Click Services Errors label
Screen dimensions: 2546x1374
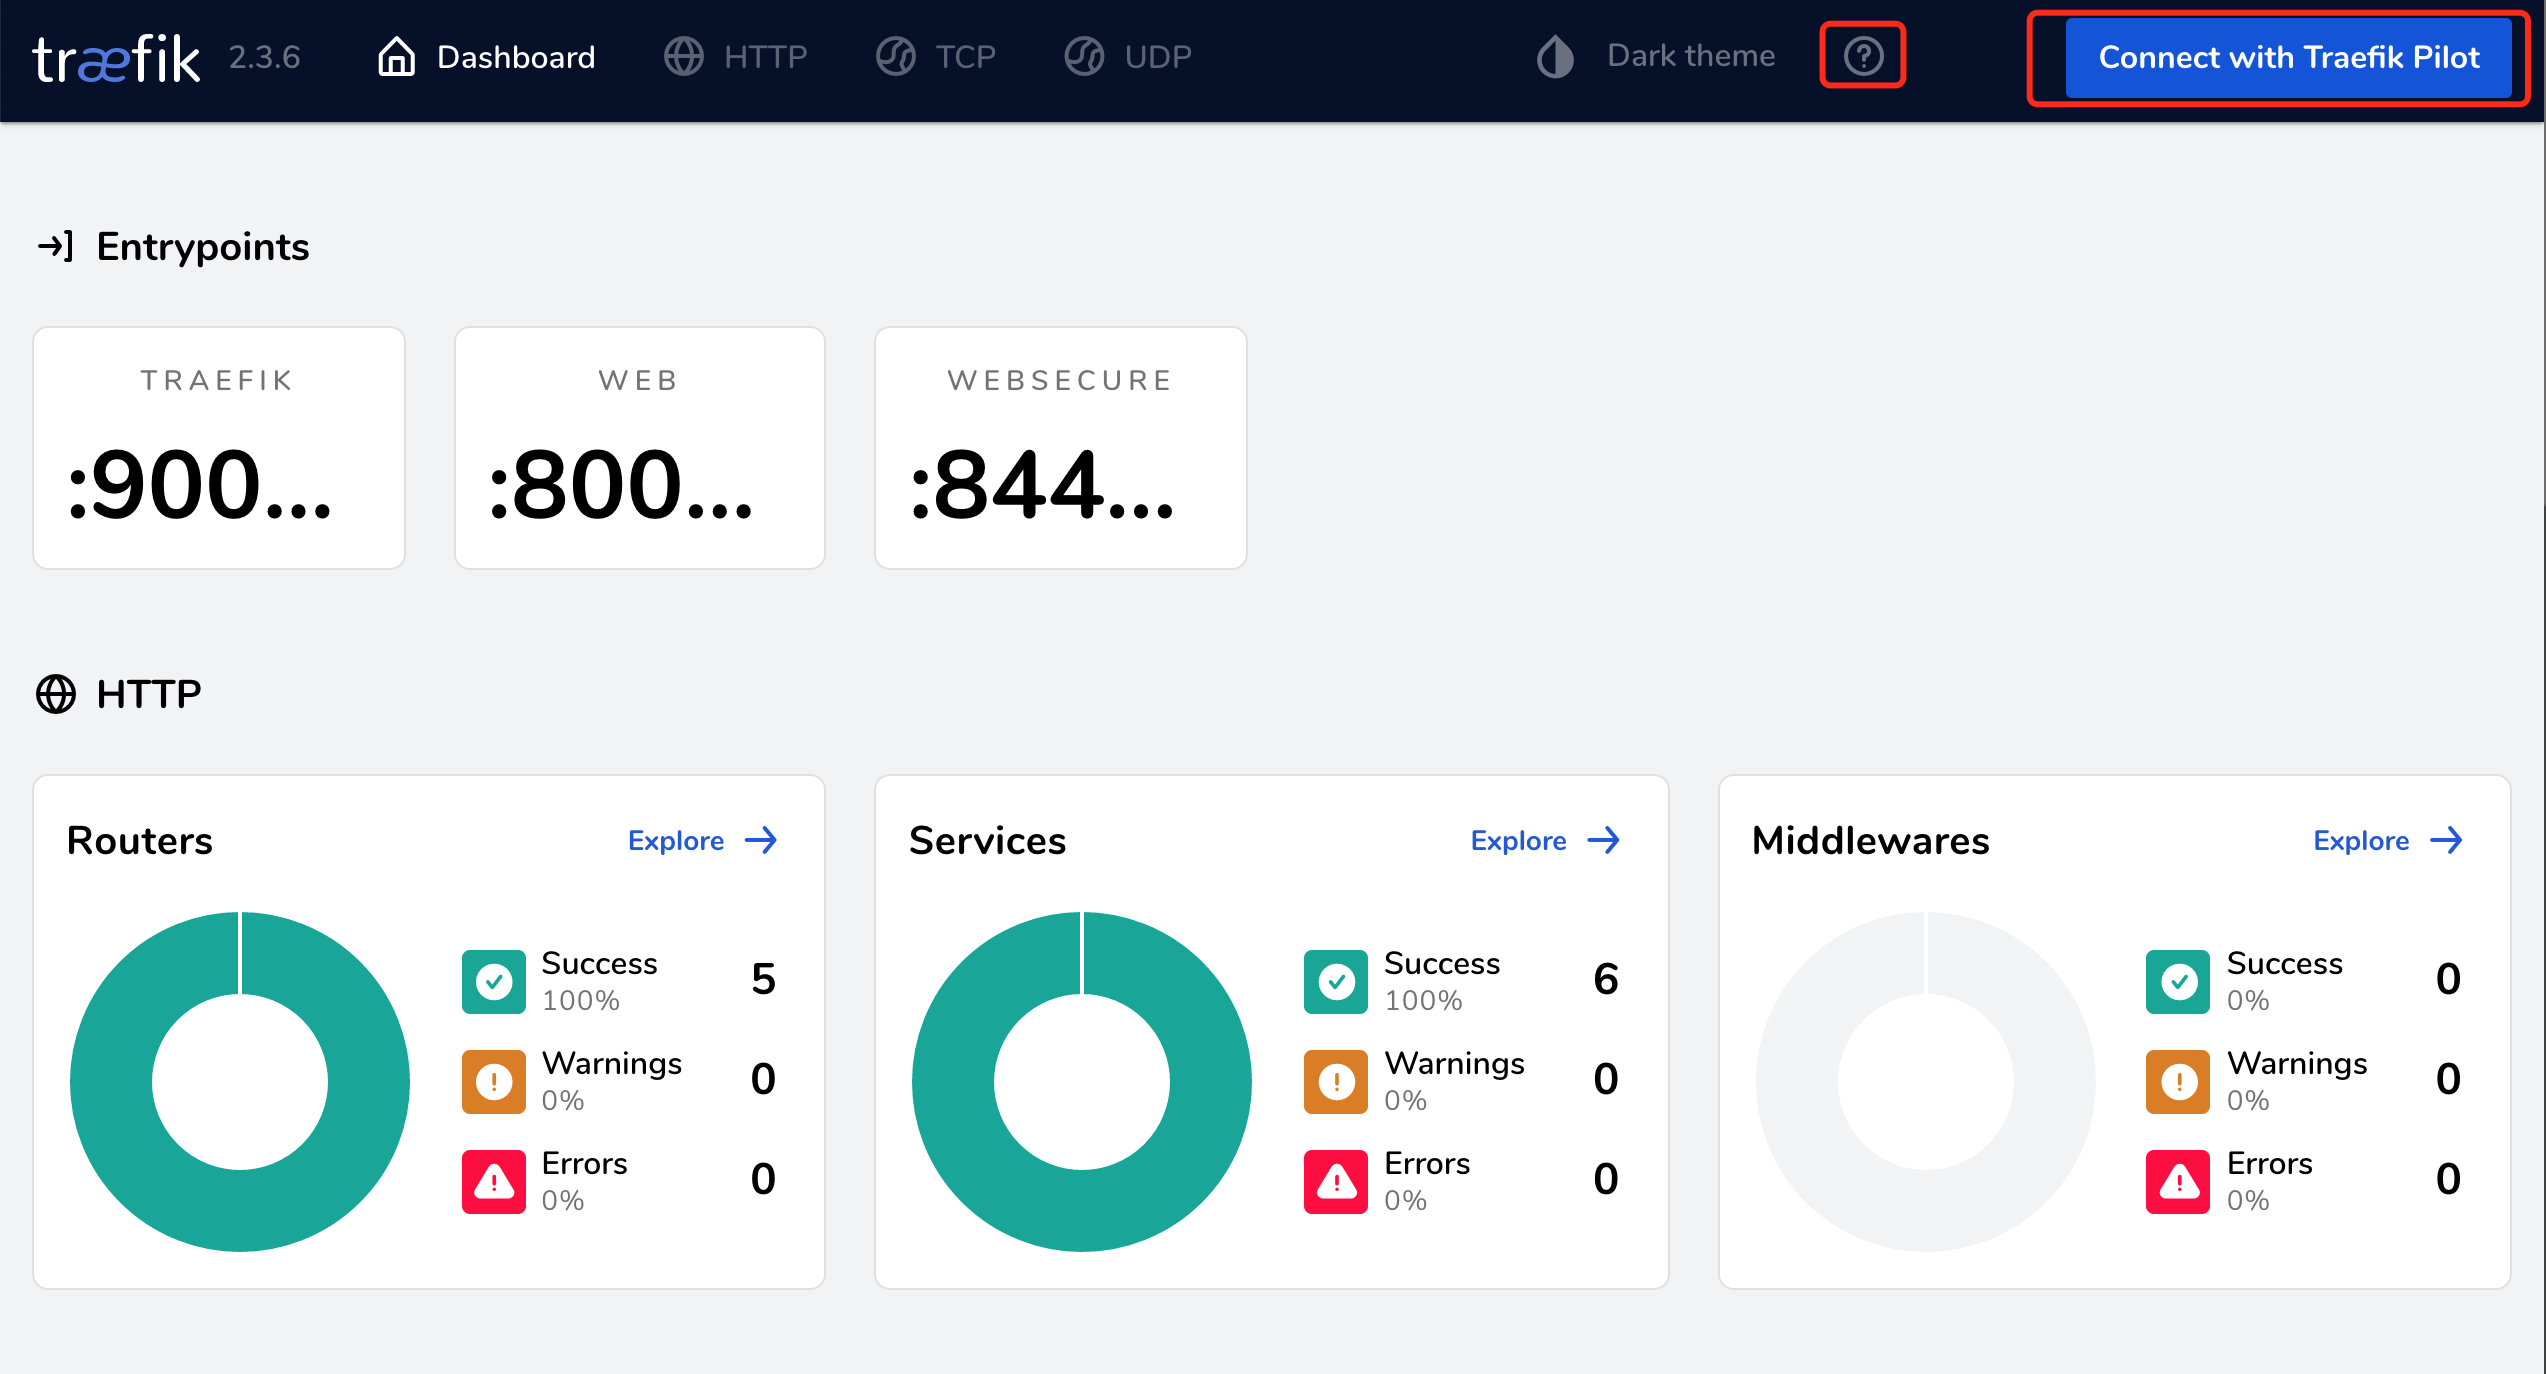(1427, 1163)
